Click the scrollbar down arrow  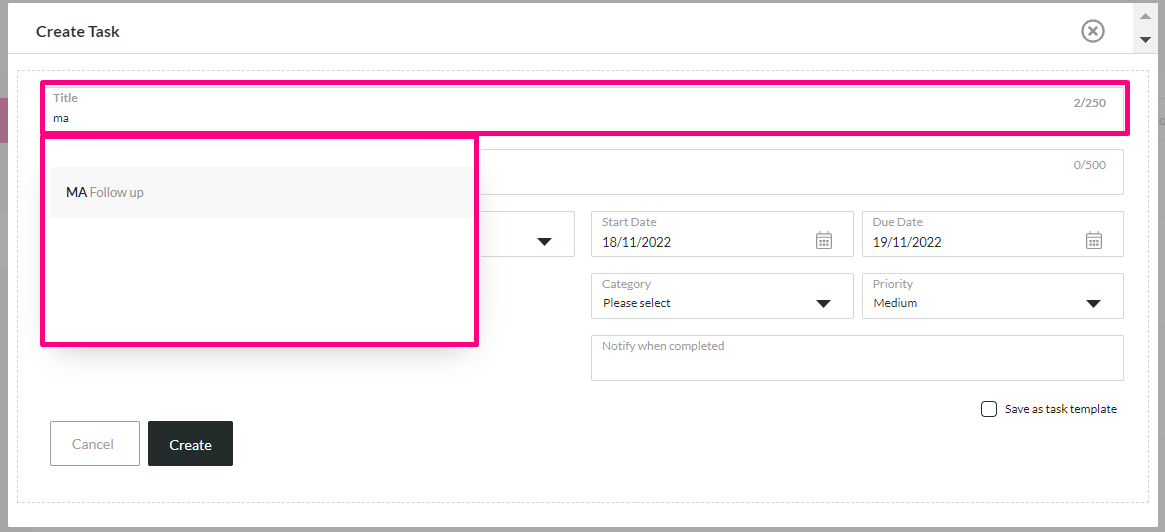(x=1145, y=39)
